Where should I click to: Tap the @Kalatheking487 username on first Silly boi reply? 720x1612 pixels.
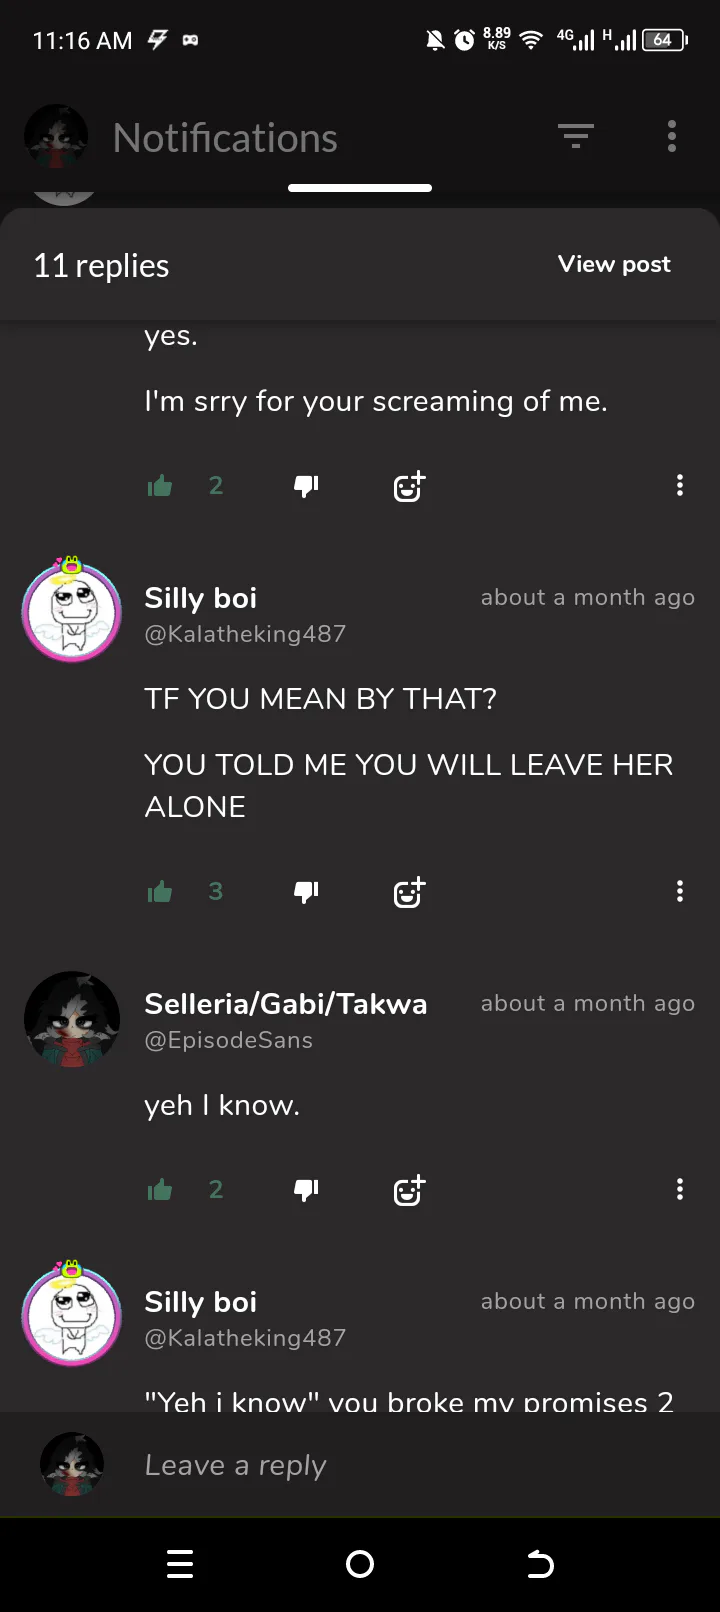coord(245,634)
